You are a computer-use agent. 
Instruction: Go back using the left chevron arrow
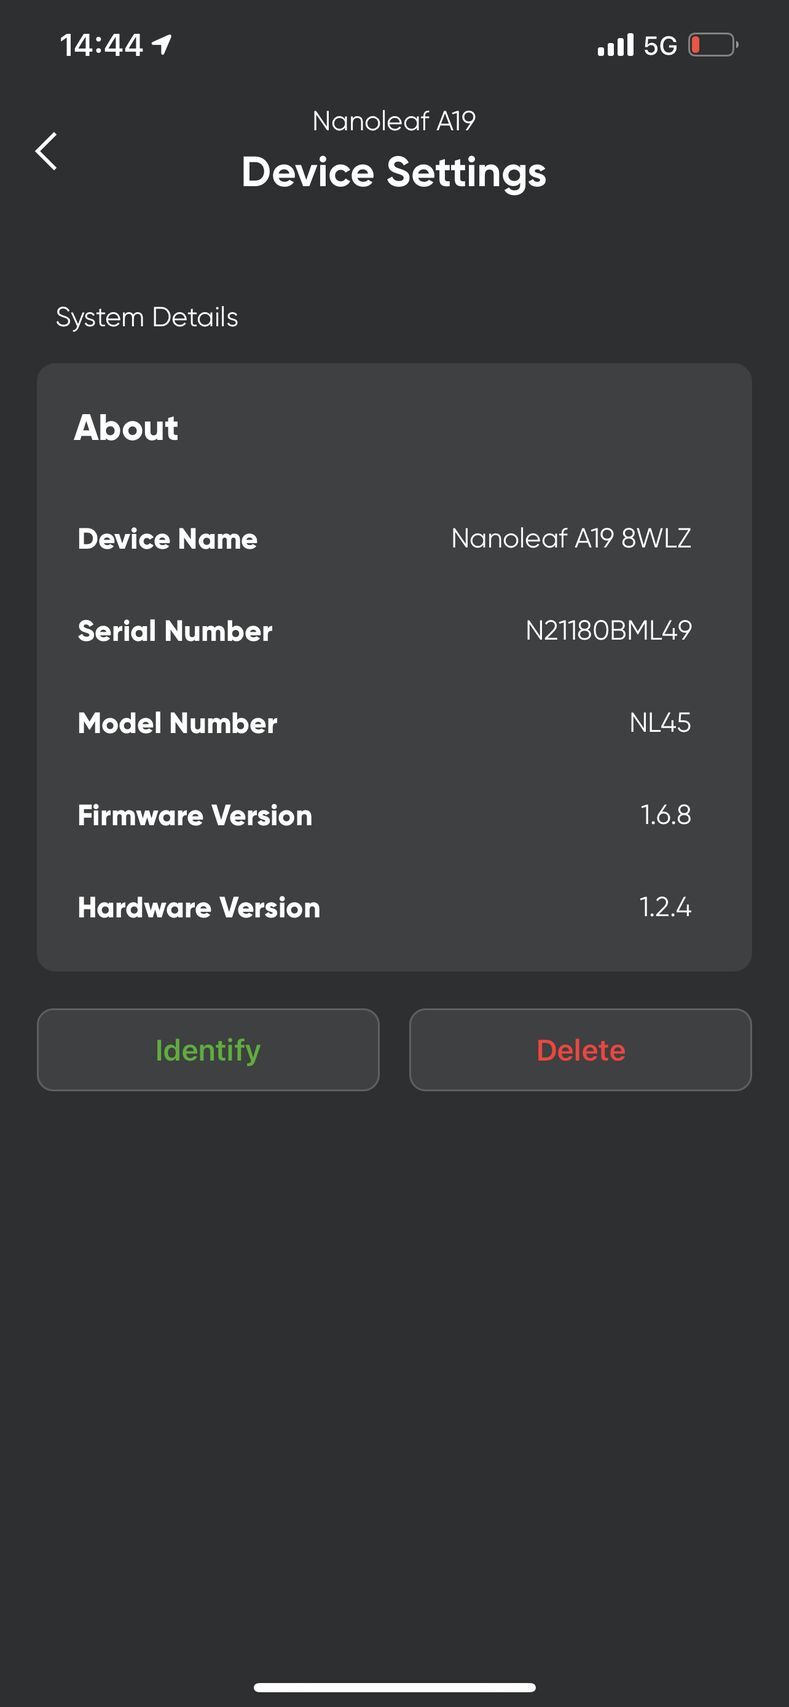point(46,151)
